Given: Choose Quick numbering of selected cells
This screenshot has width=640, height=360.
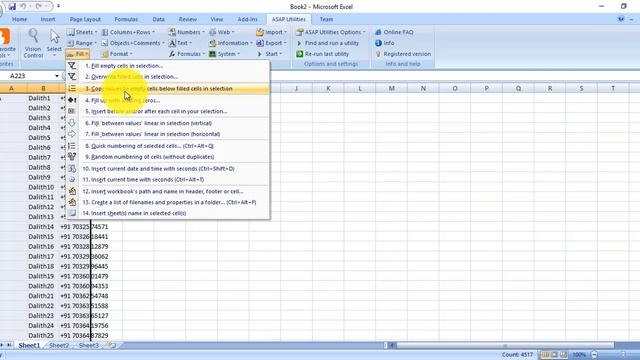Looking at the screenshot, I should coord(167,146).
